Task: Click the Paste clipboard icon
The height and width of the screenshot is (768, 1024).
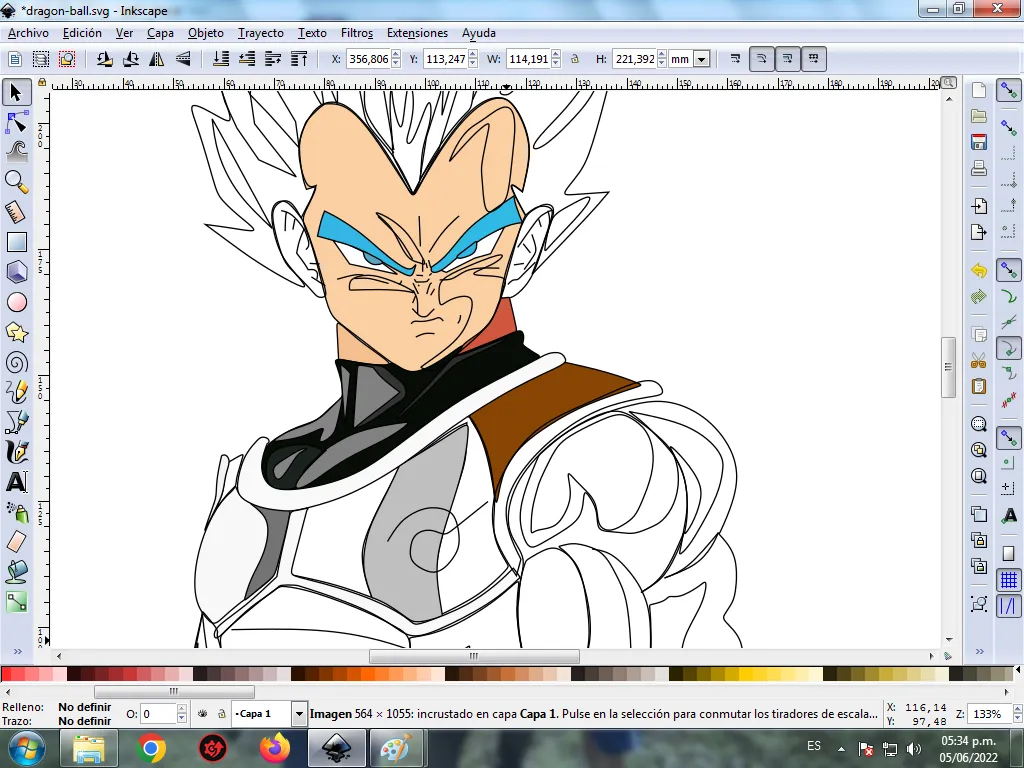Action: 978,386
